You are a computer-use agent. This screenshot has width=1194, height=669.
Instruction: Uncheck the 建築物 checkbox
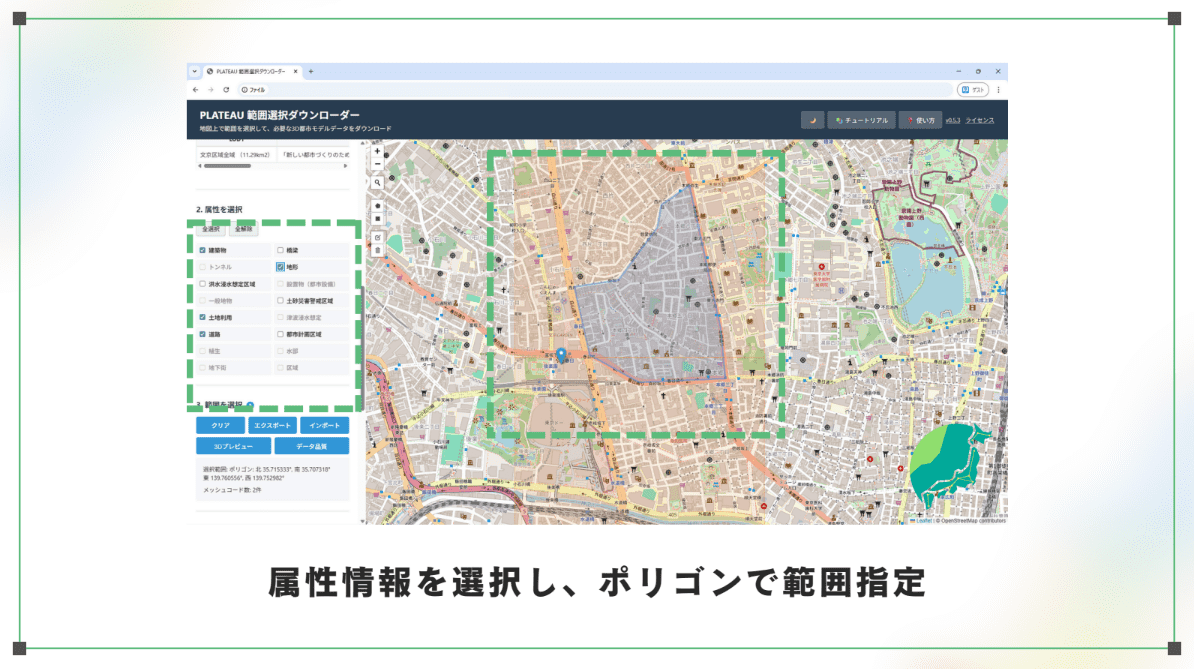click(203, 250)
